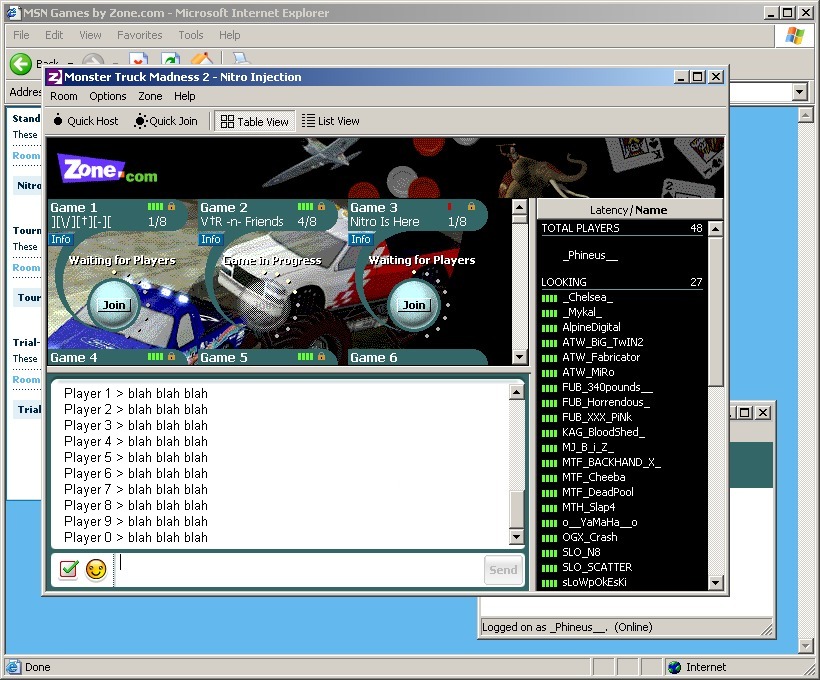Select player OGX_Crash in the list

[x=590, y=538]
